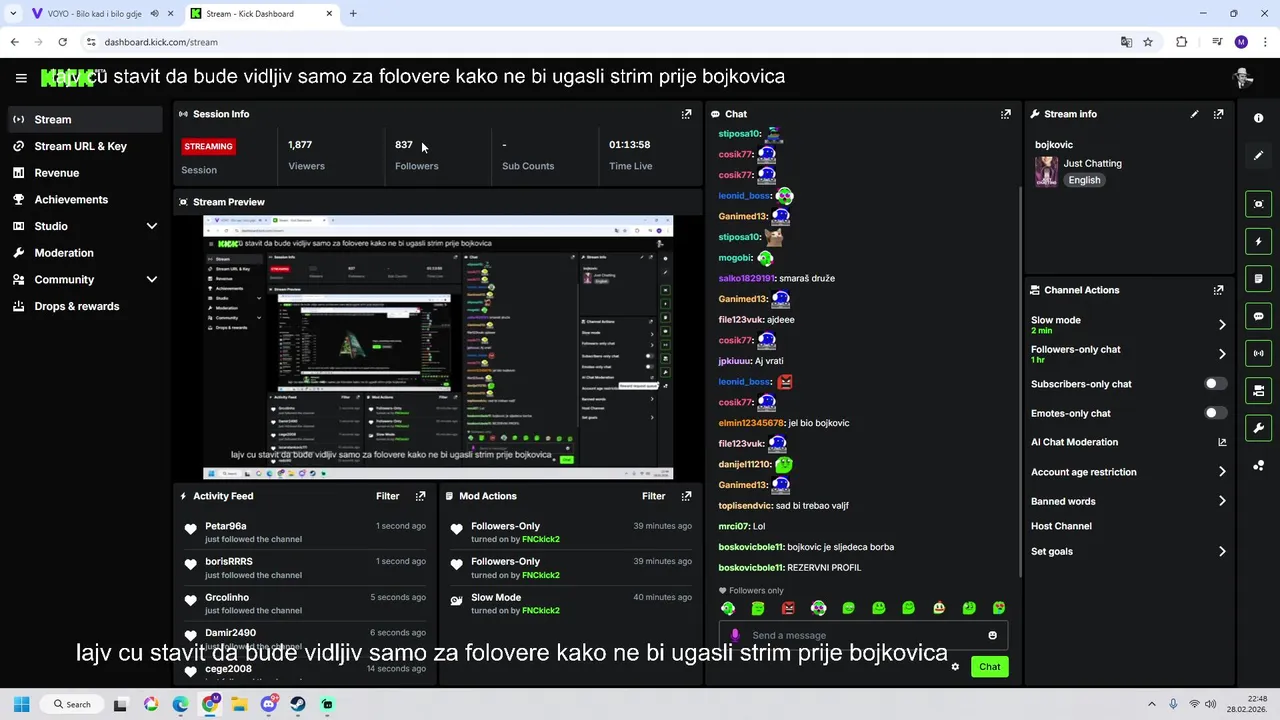Open Discord from the taskbar
This screenshot has width=1280, height=720.
[x=268, y=704]
